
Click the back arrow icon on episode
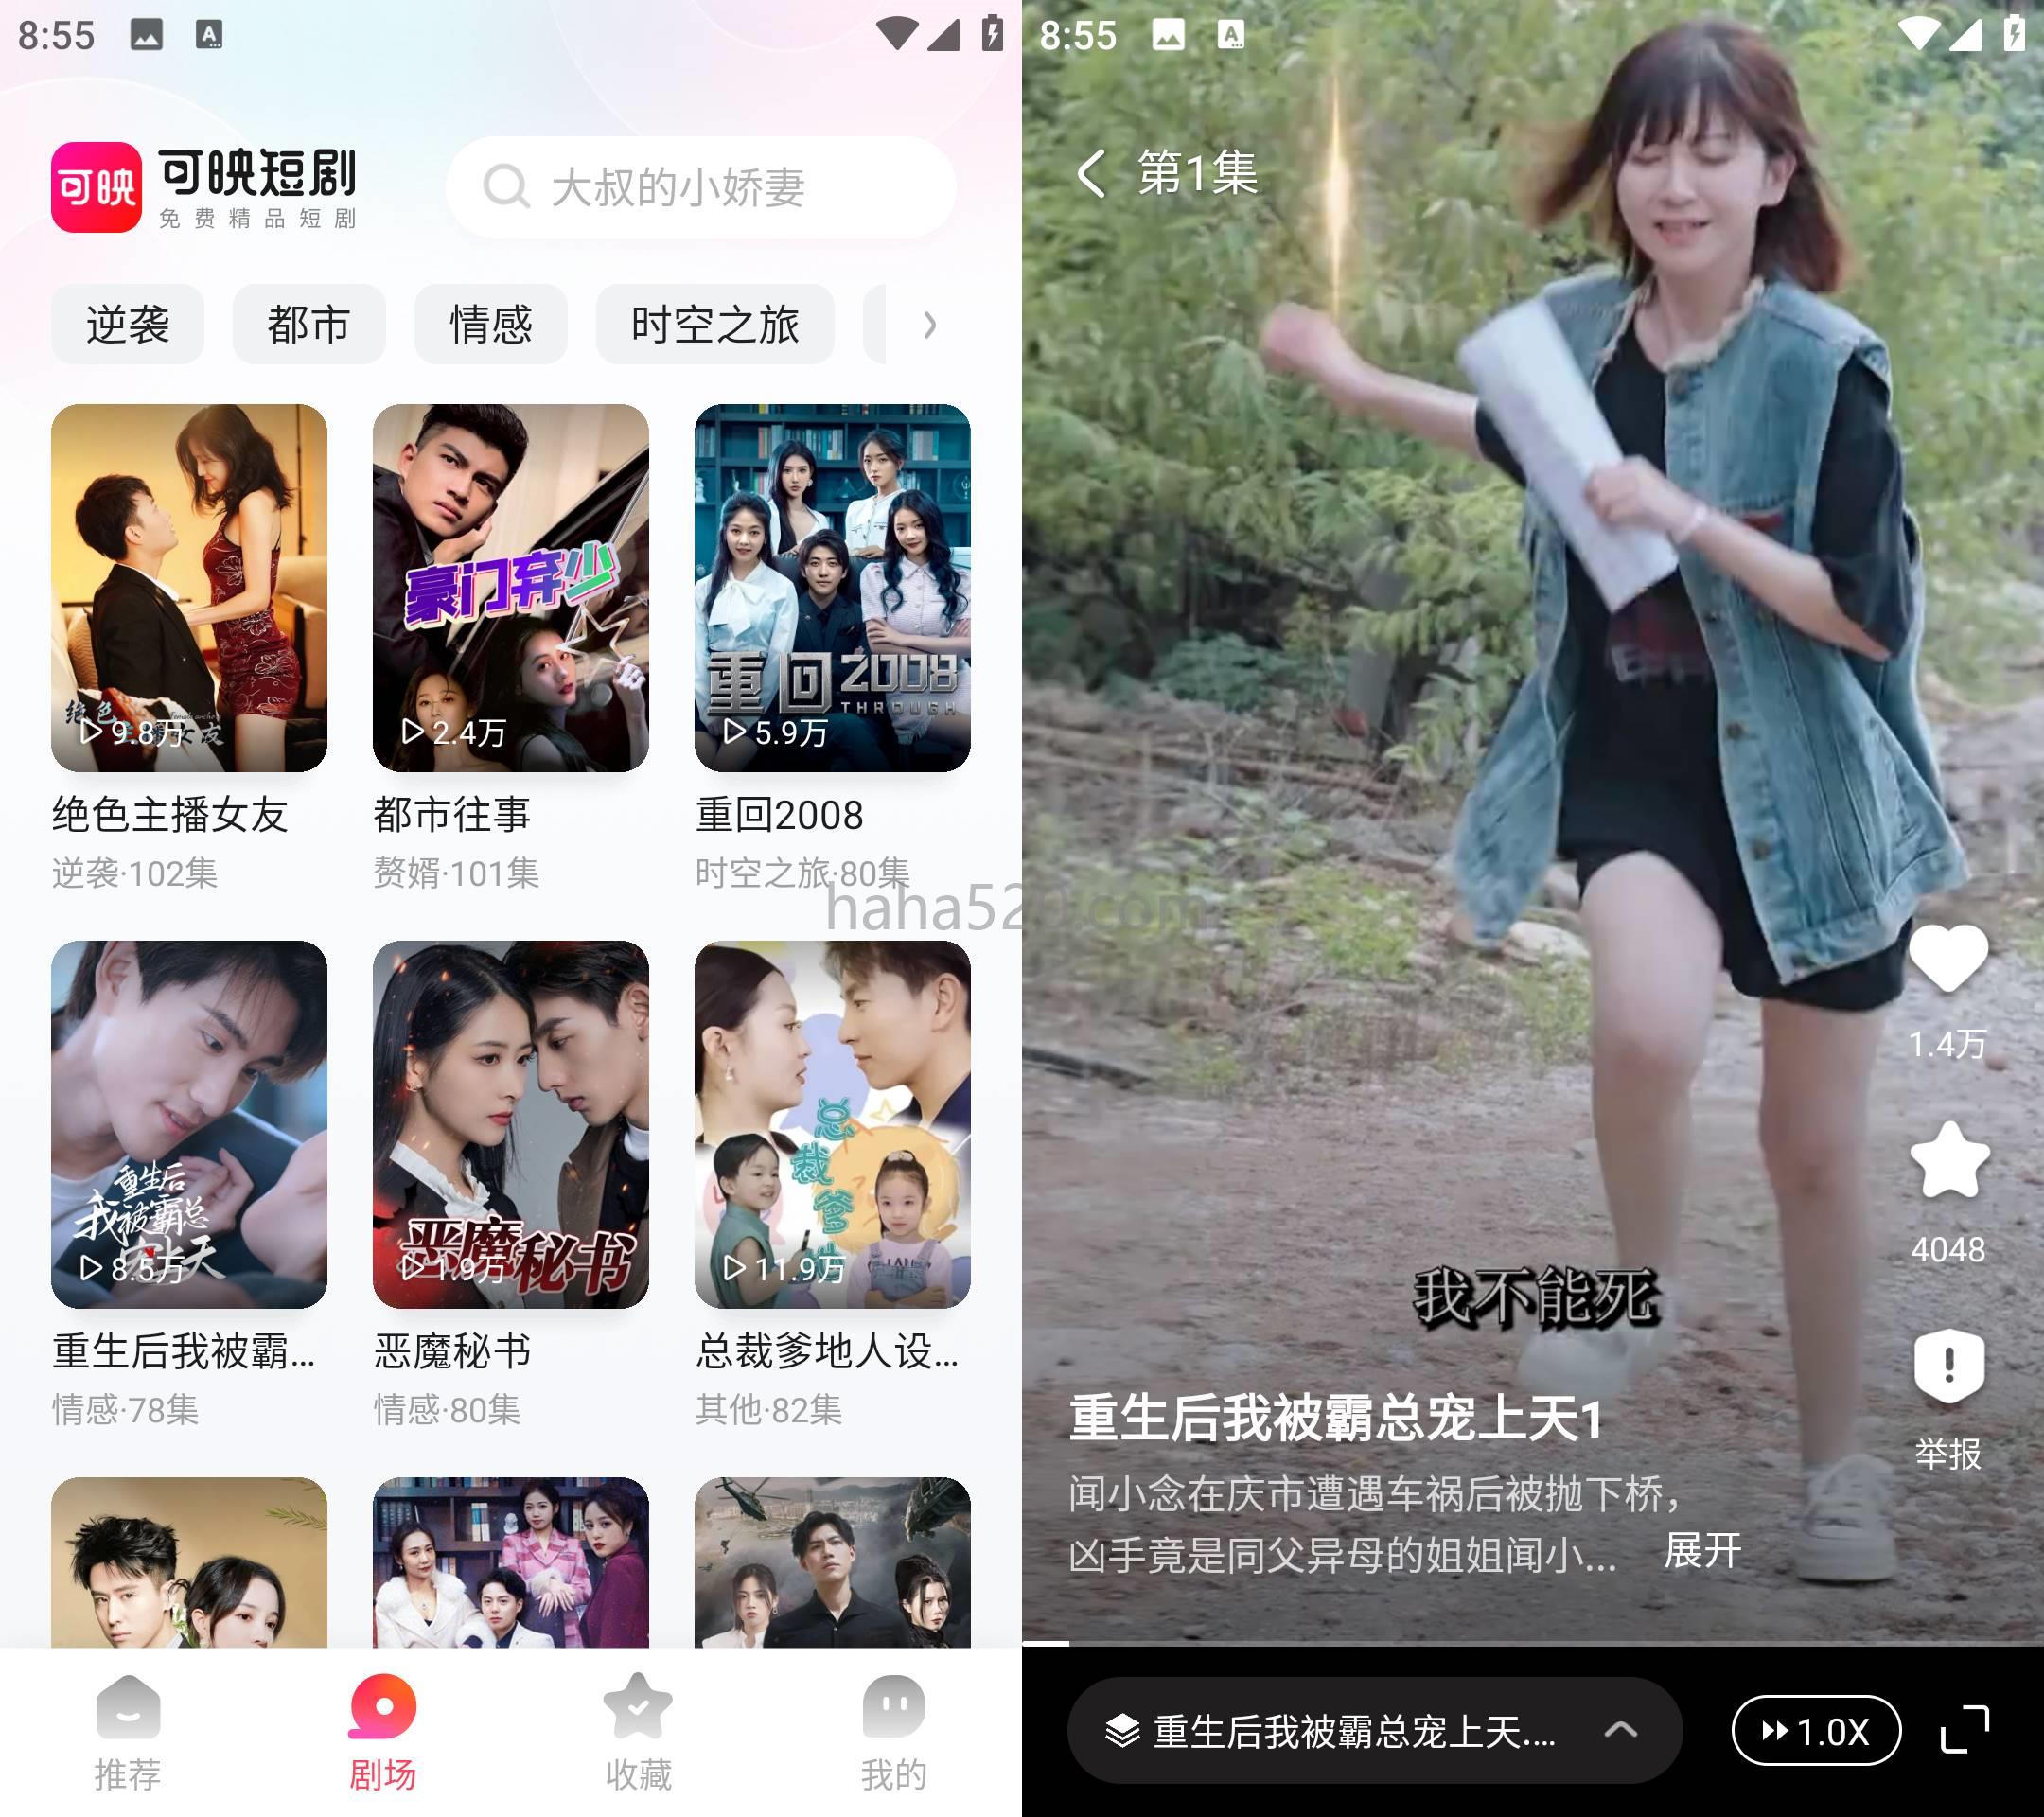(1088, 170)
